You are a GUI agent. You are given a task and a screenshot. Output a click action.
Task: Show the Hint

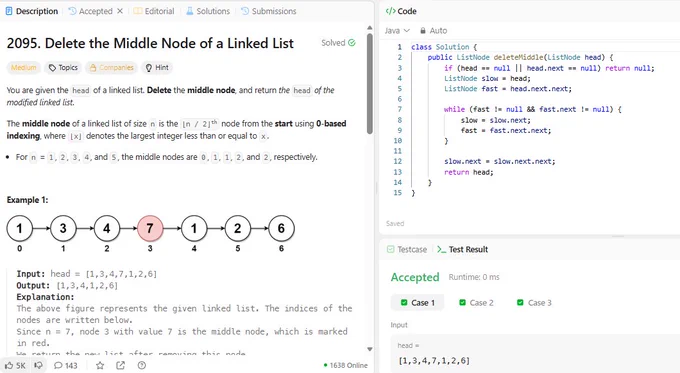pos(157,68)
